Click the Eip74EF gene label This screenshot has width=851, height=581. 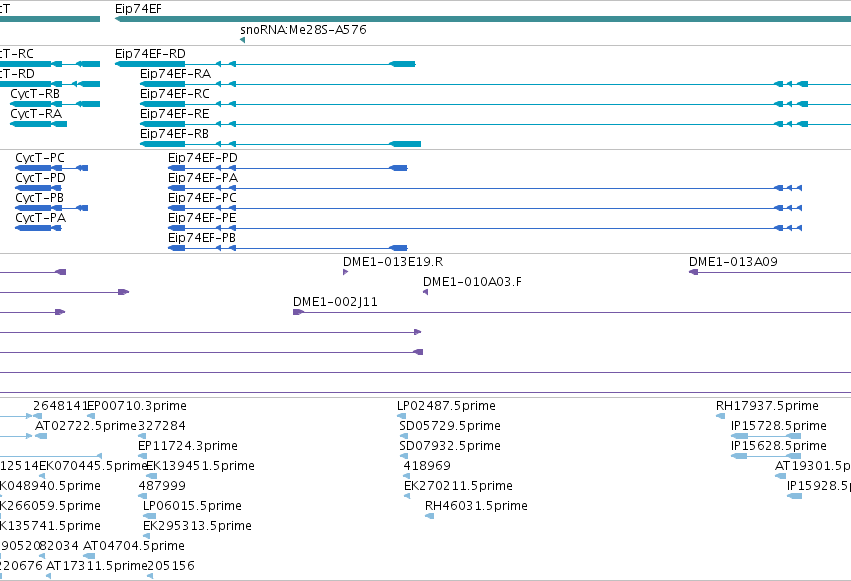pyautogui.click(x=138, y=9)
